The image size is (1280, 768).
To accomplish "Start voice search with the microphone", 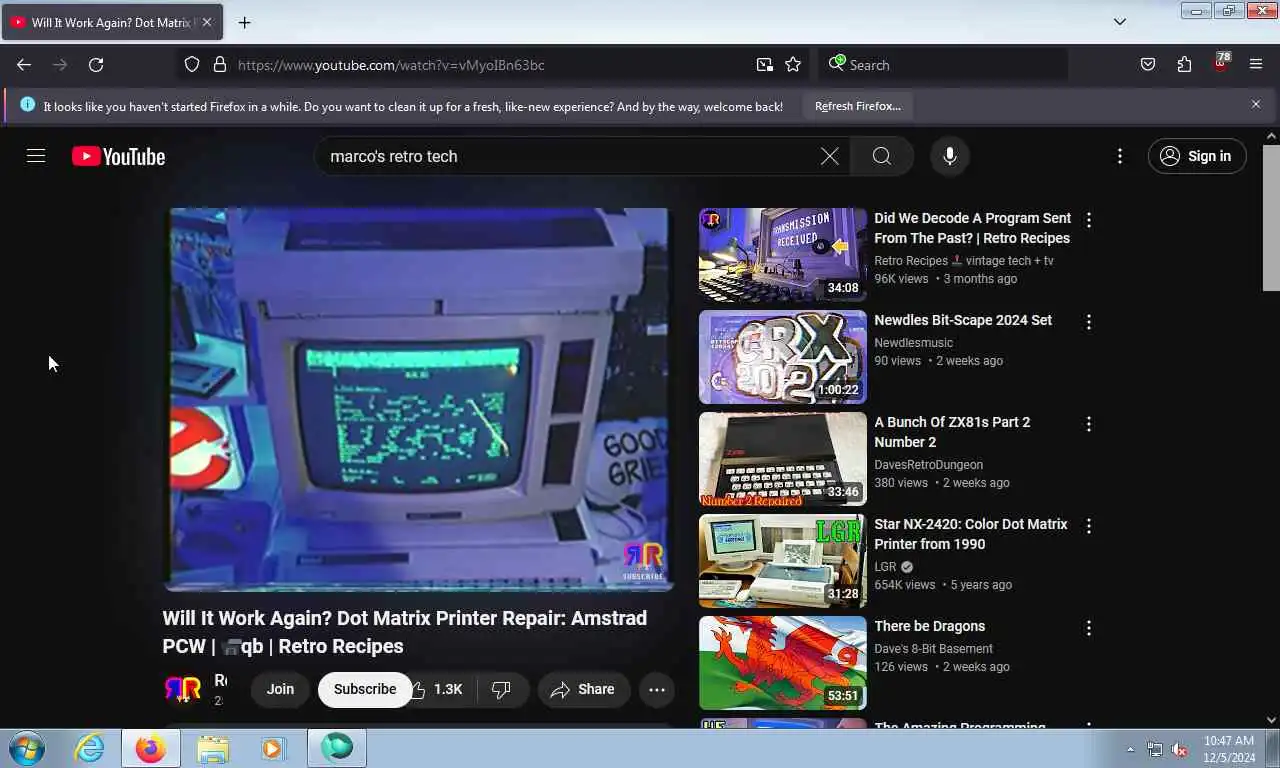I will tap(950, 156).
